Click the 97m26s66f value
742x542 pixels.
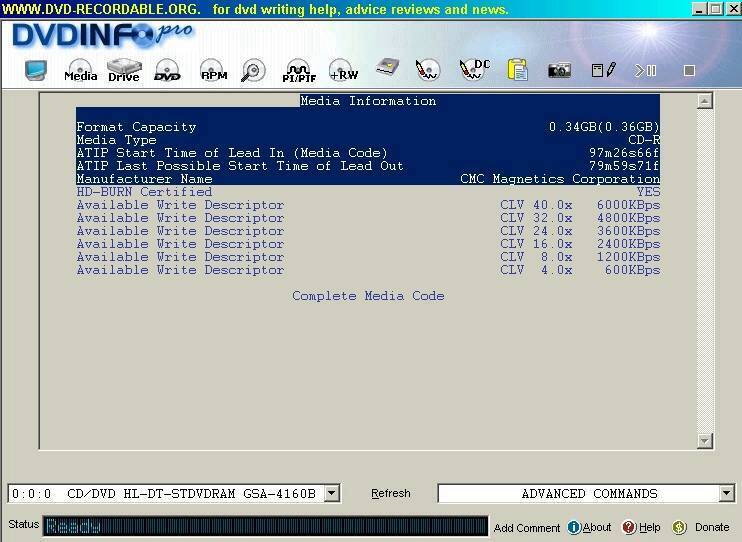[624, 153]
